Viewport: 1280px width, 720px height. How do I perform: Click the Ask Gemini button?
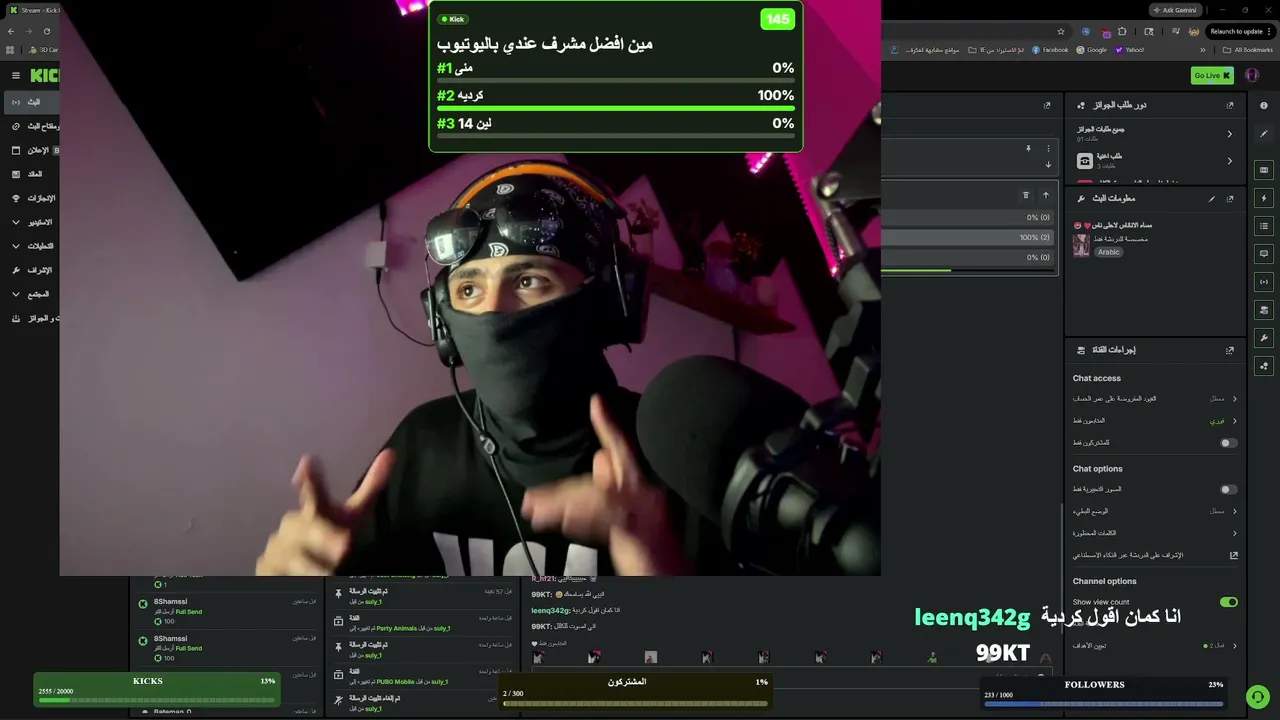pyautogui.click(x=1174, y=10)
